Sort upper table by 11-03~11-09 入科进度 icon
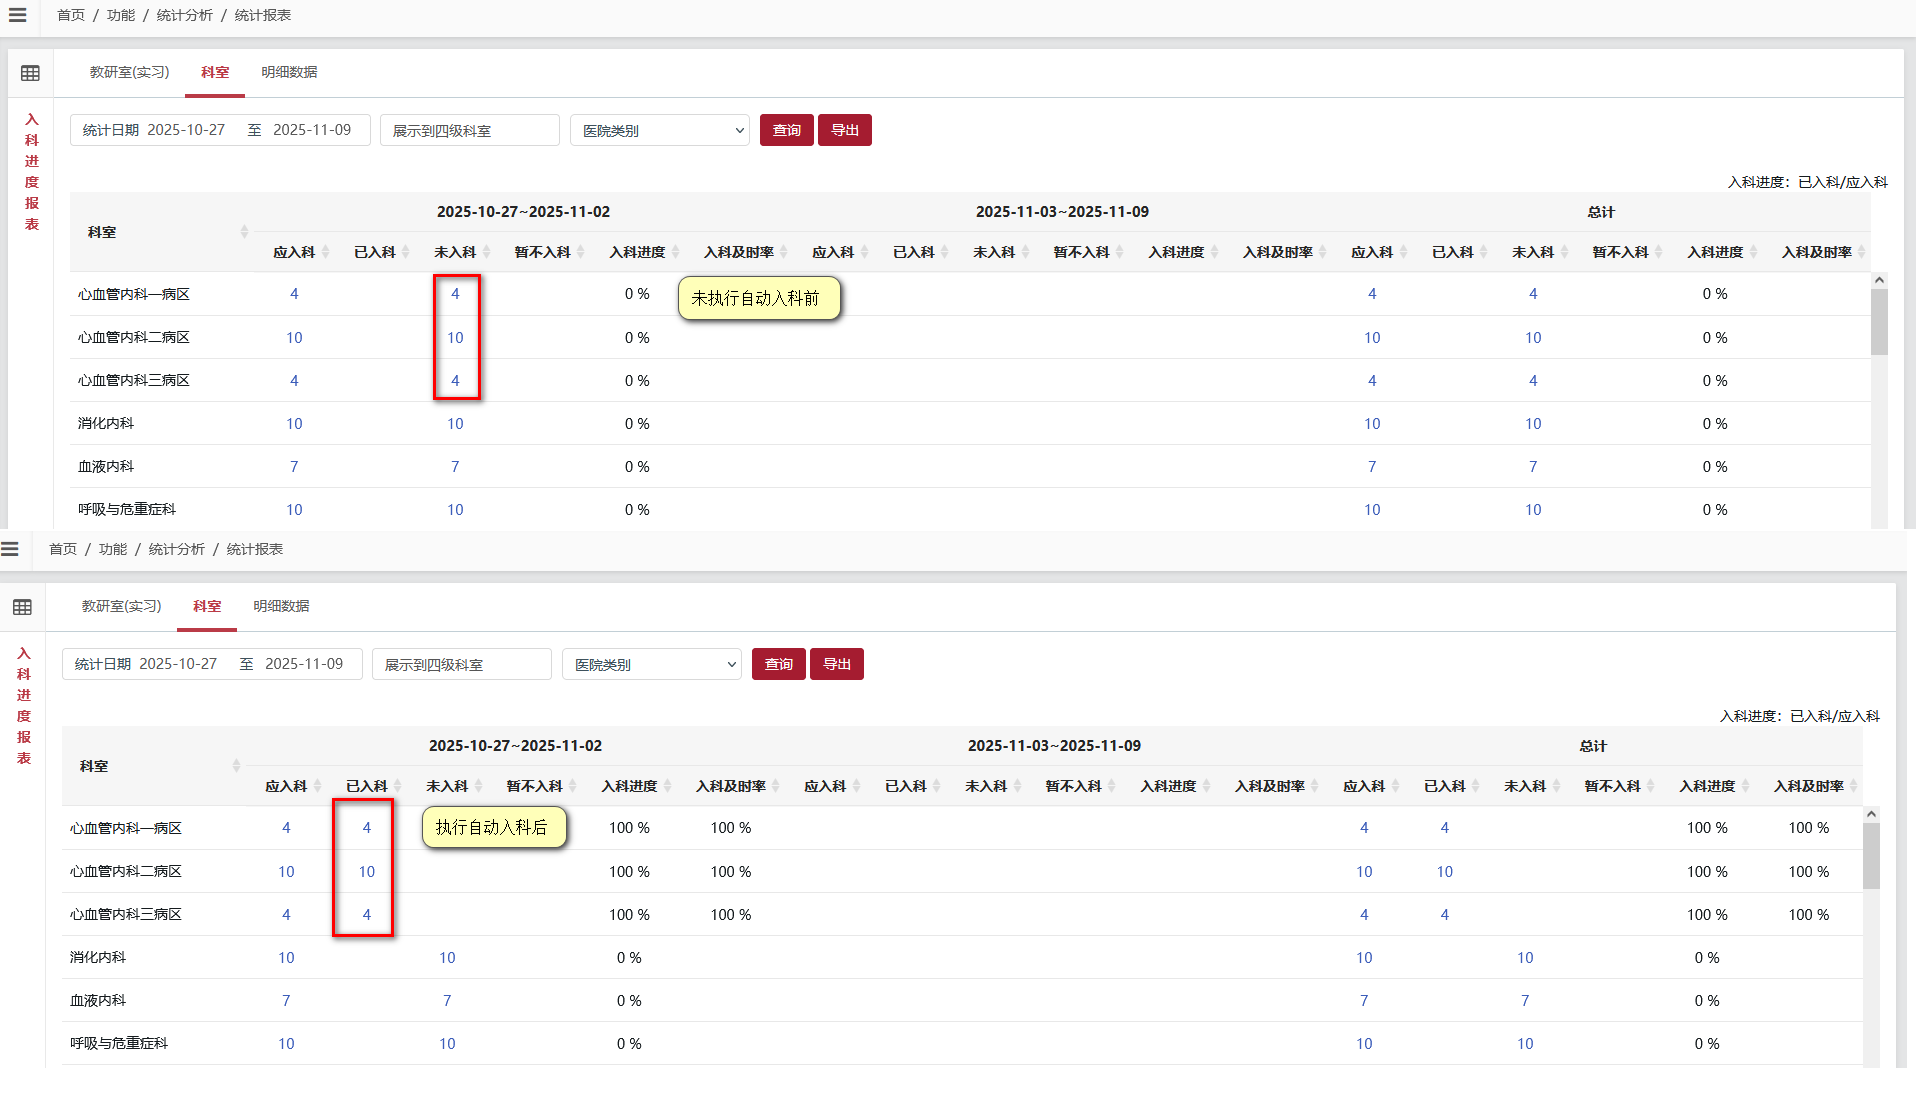The image size is (1916, 1113). (1214, 252)
